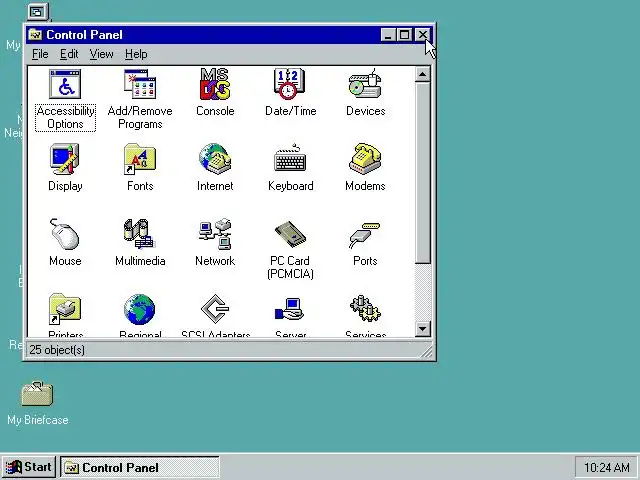Click the Mouse applet icon
This screenshot has width=640, height=480.
coord(65,234)
